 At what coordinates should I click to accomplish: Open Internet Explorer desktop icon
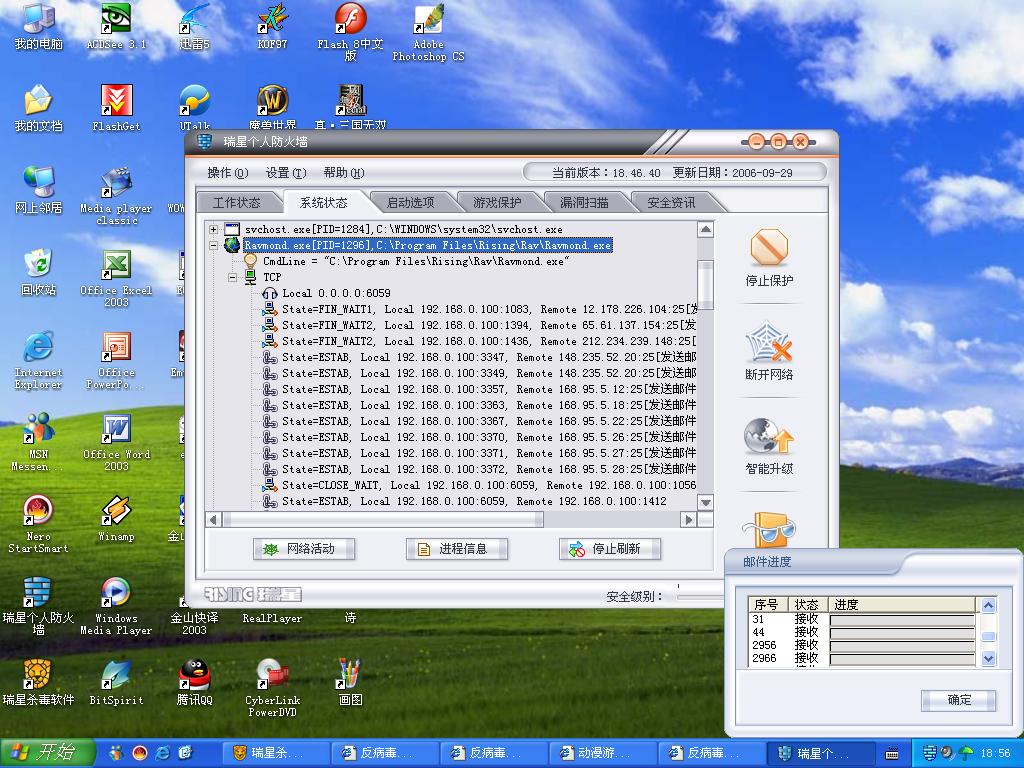(x=39, y=360)
